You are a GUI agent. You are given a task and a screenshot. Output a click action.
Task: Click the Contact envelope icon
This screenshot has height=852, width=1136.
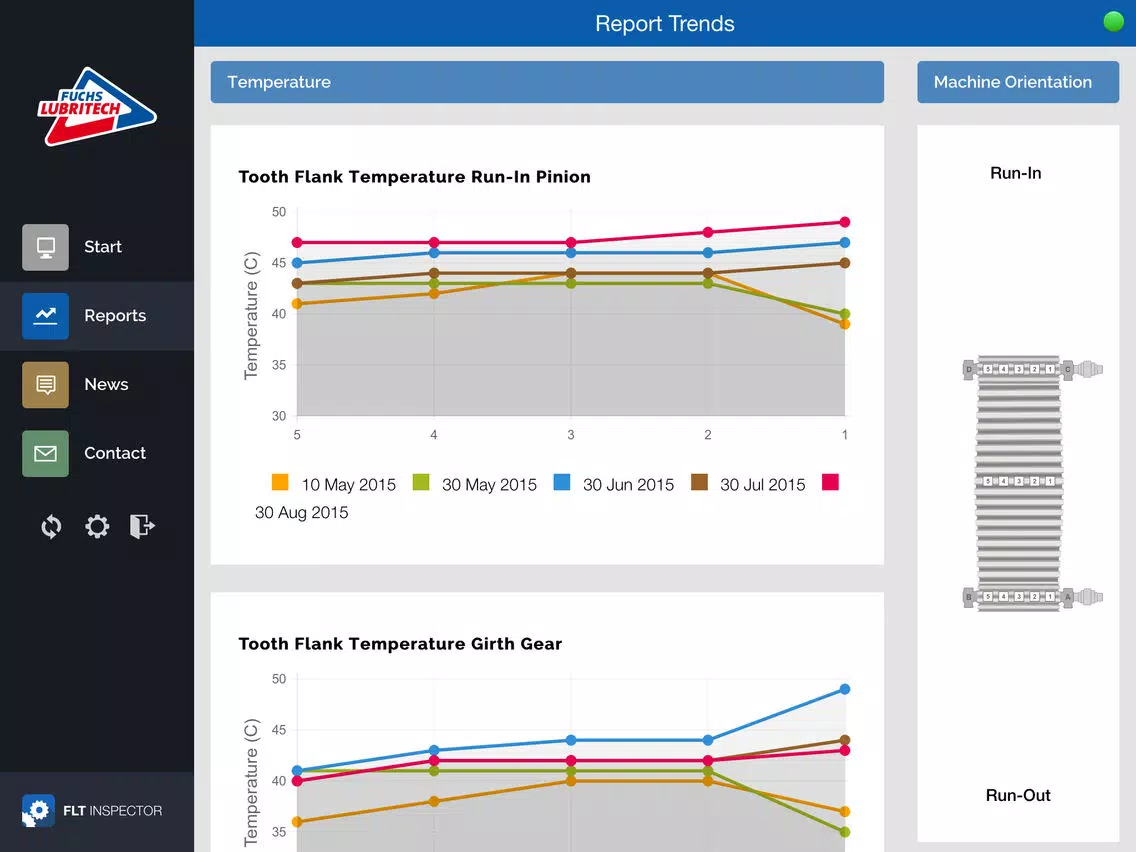[46, 454]
